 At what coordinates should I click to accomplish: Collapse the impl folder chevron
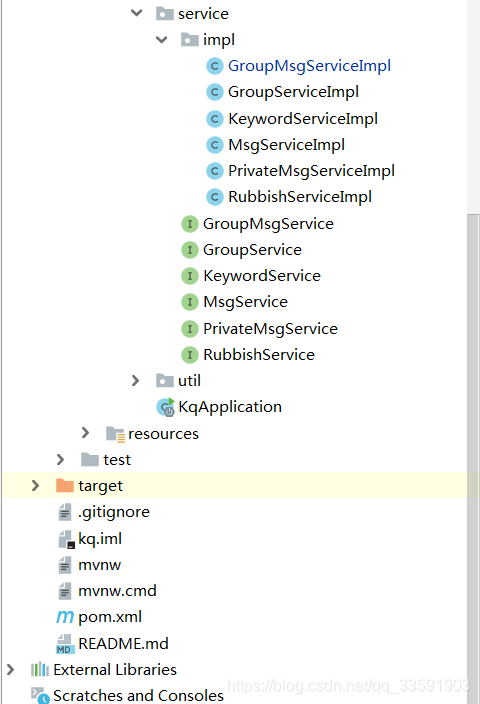pos(161,40)
